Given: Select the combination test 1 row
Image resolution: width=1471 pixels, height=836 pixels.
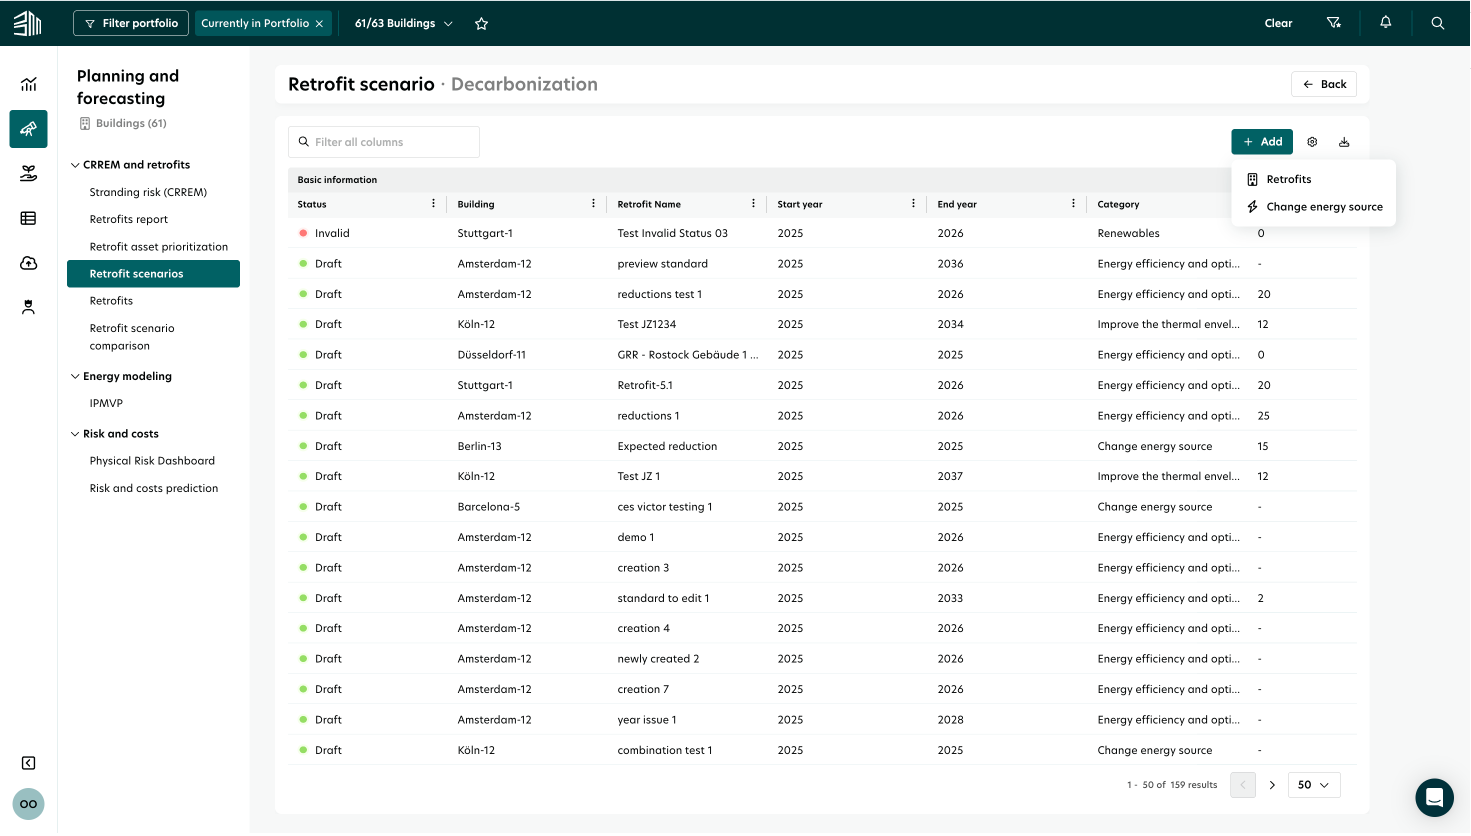Looking at the screenshot, I should tap(822, 750).
